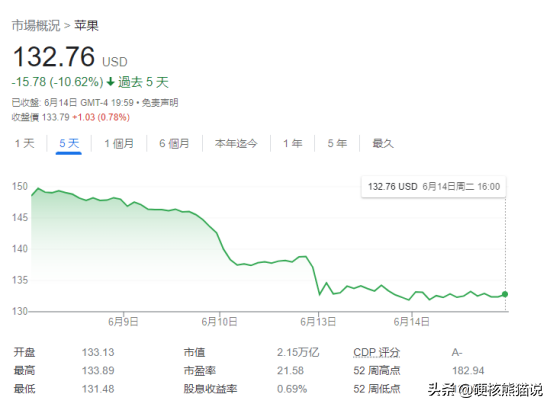554x408 pixels.
Task: Click the 52 周低点 label
Action: pos(377,389)
